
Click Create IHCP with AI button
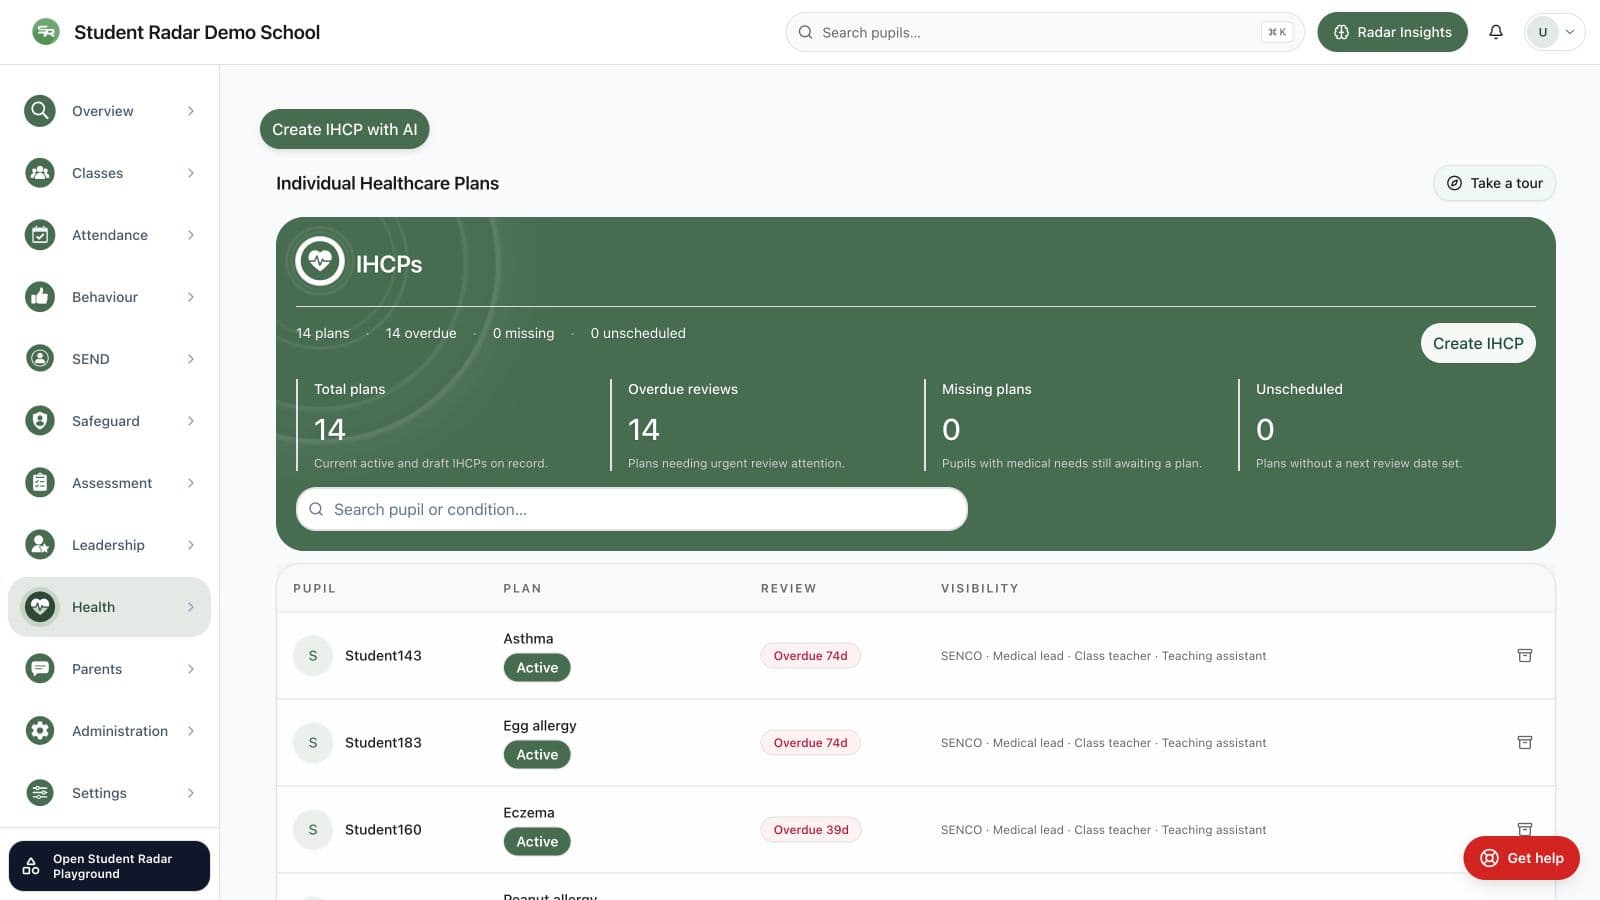(344, 129)
